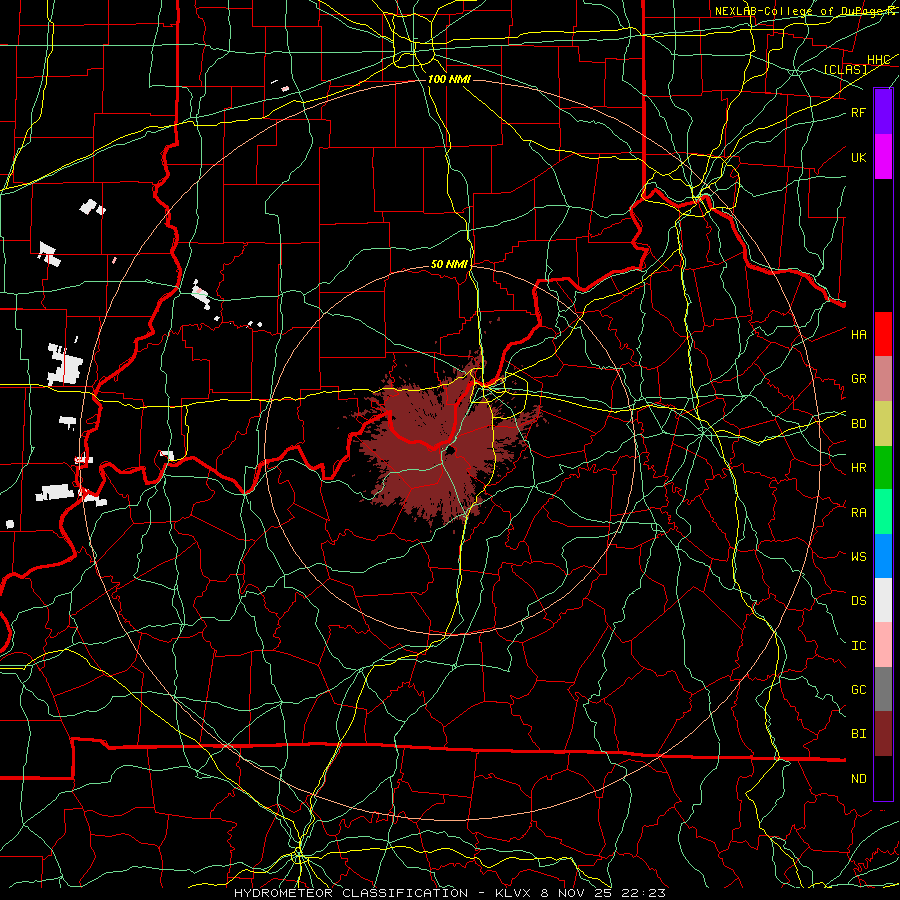900x900 pixels.
Task: Click the HYDROMETEOR CLASSIFICATION title text
Action: (x=351, y=893)
